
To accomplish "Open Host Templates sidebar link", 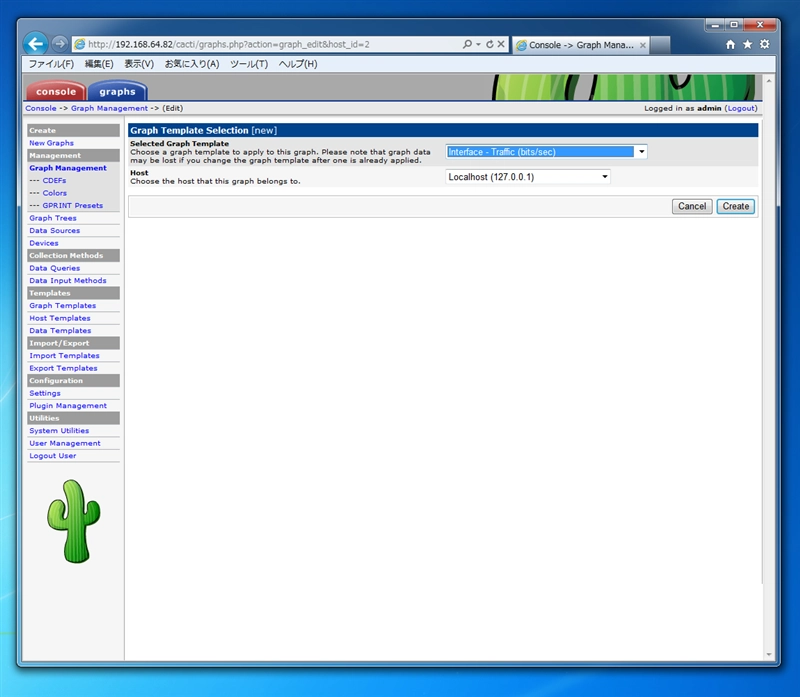I will coord(60,318).
